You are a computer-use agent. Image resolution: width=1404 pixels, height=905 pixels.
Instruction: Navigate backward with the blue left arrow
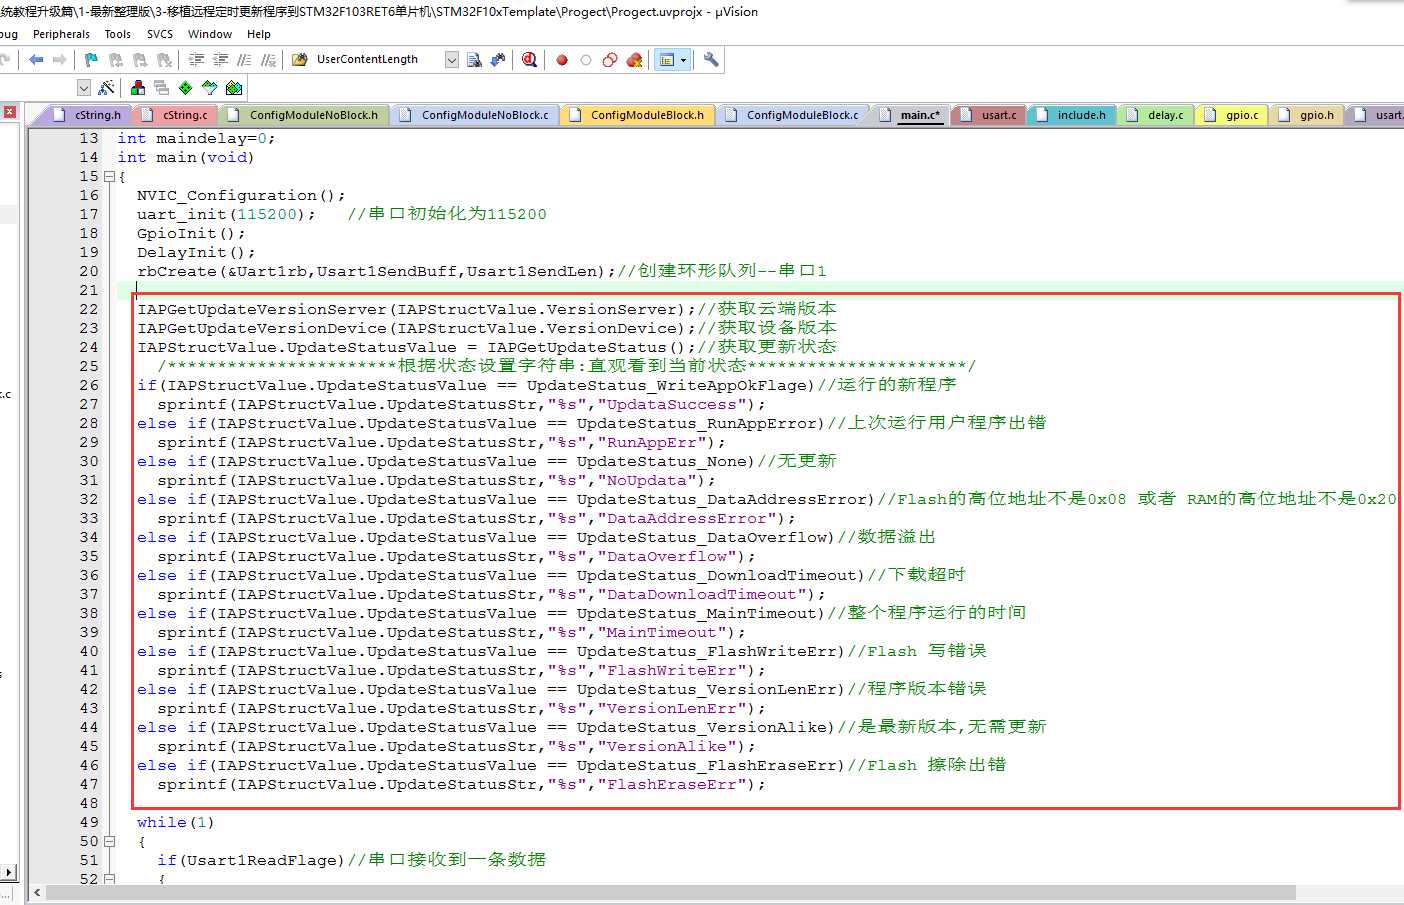click(x=37, y=60)
